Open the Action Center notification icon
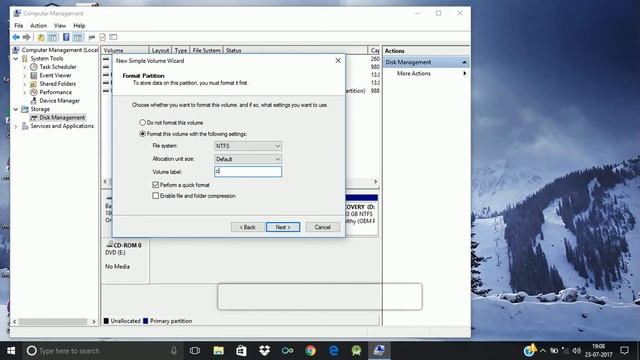The height and width of the screenshot is (360, 640). coord(624,350)
